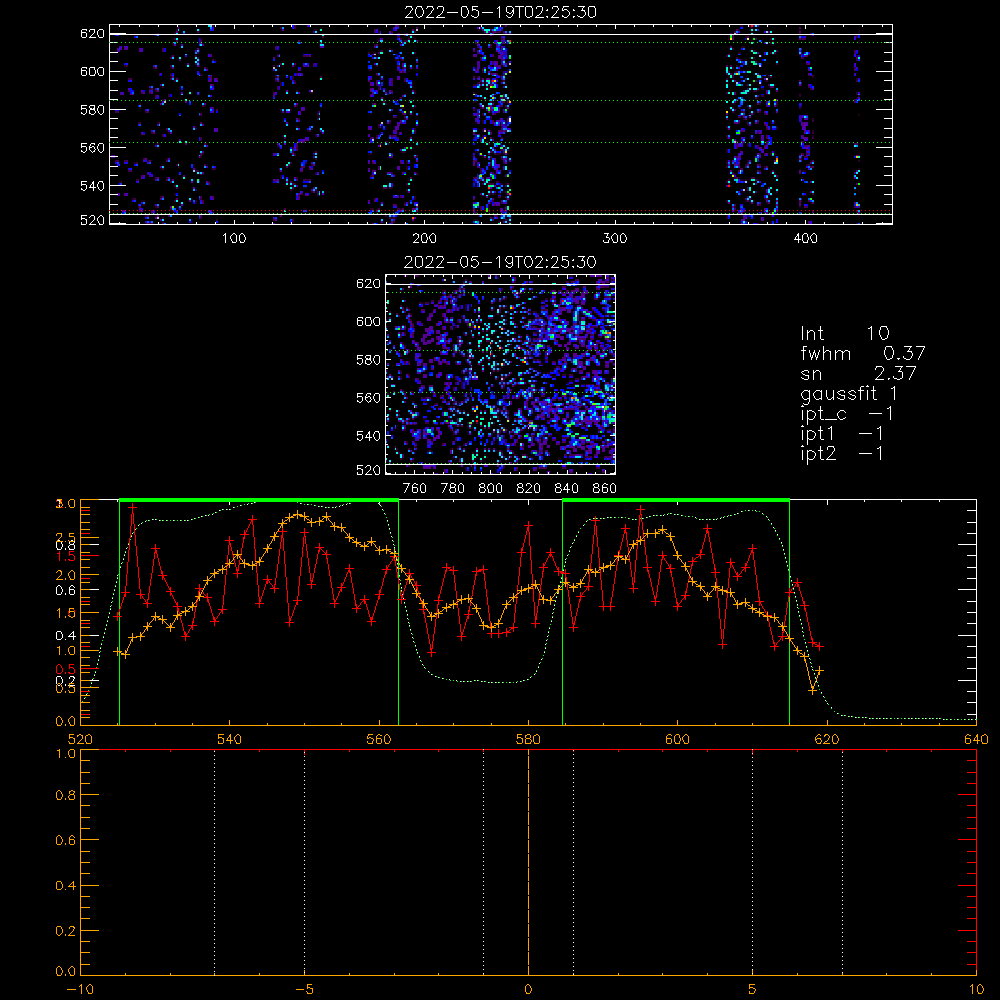Click the '640' tick label on profile plot
Viewport: 1000px width, 1000px height.
click(x=976, y=739)
